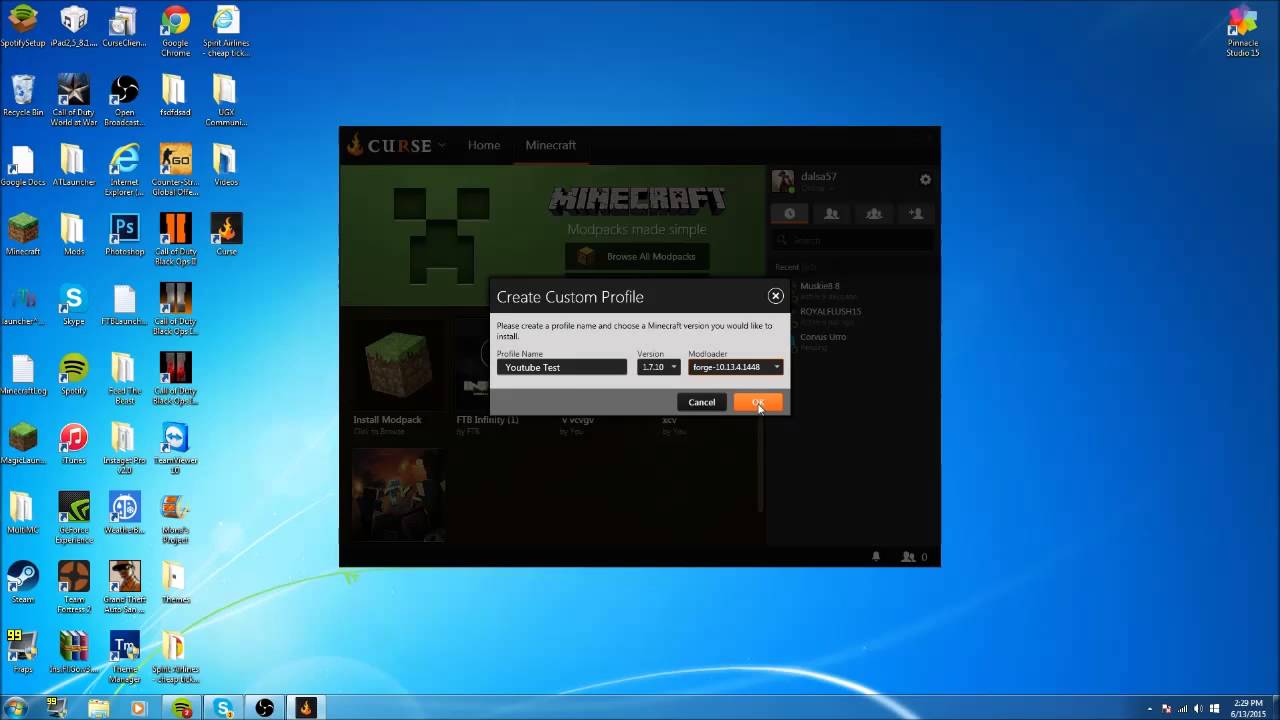Open the ATLauncher folder on desktop

(73, 165)
